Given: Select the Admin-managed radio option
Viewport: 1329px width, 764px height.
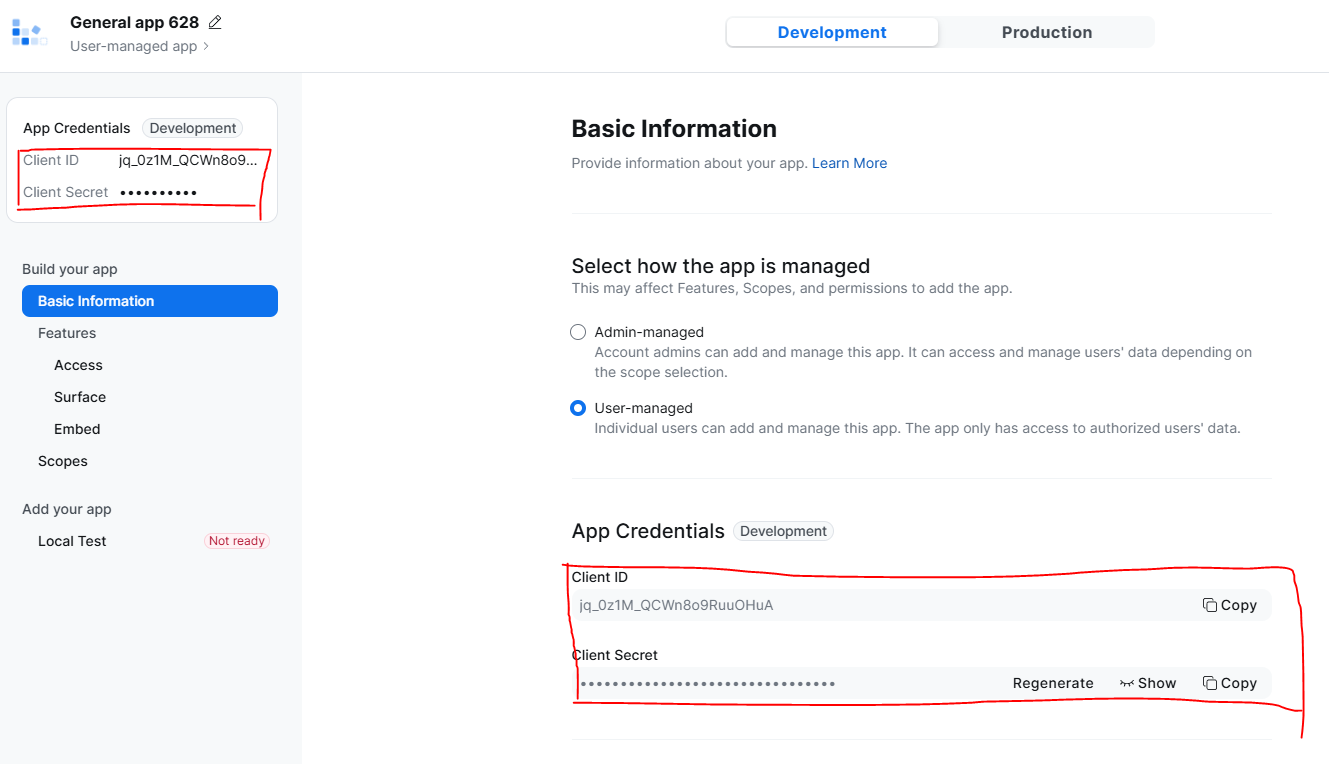Looking at the screenshot, I should tap(578, 332).
